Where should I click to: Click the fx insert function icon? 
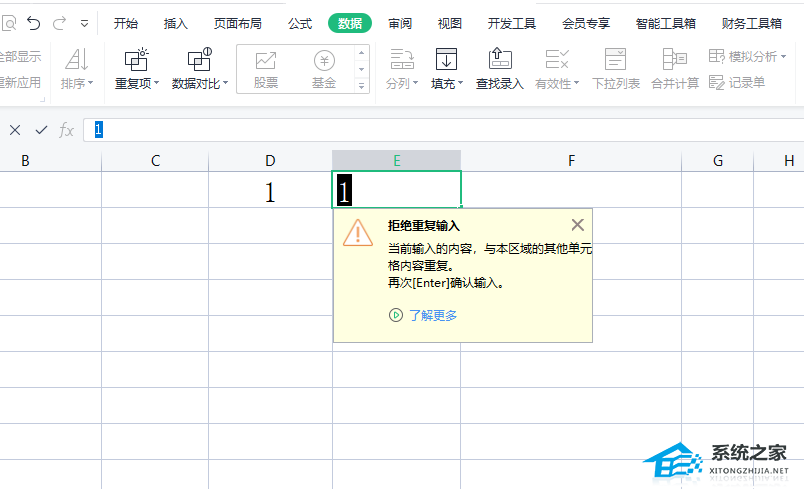click(x=66, y=130)
